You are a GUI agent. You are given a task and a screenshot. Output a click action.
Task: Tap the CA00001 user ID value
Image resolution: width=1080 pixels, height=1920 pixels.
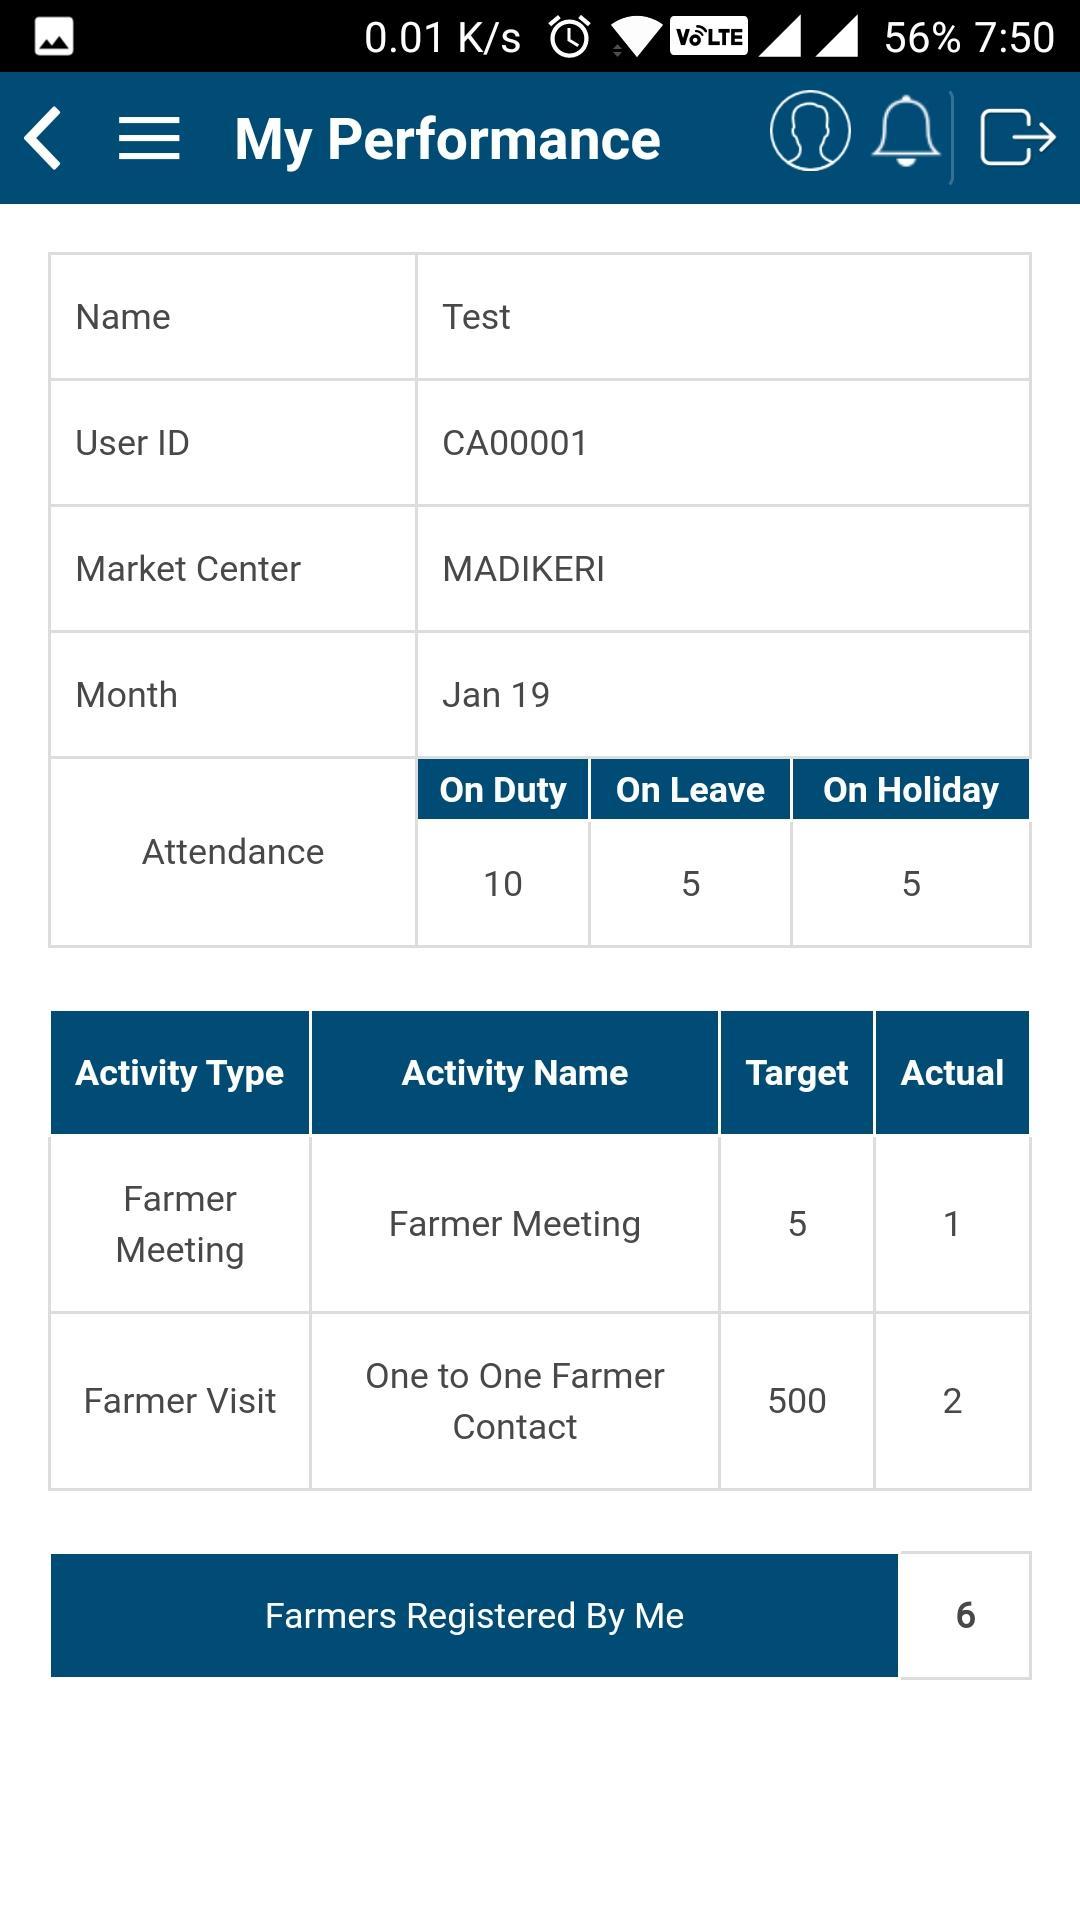[x=515, y=443]
